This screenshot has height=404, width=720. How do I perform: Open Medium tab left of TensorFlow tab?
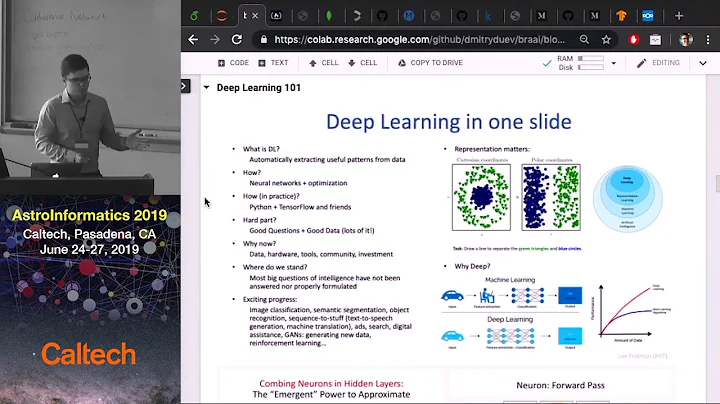pos(595,16)
